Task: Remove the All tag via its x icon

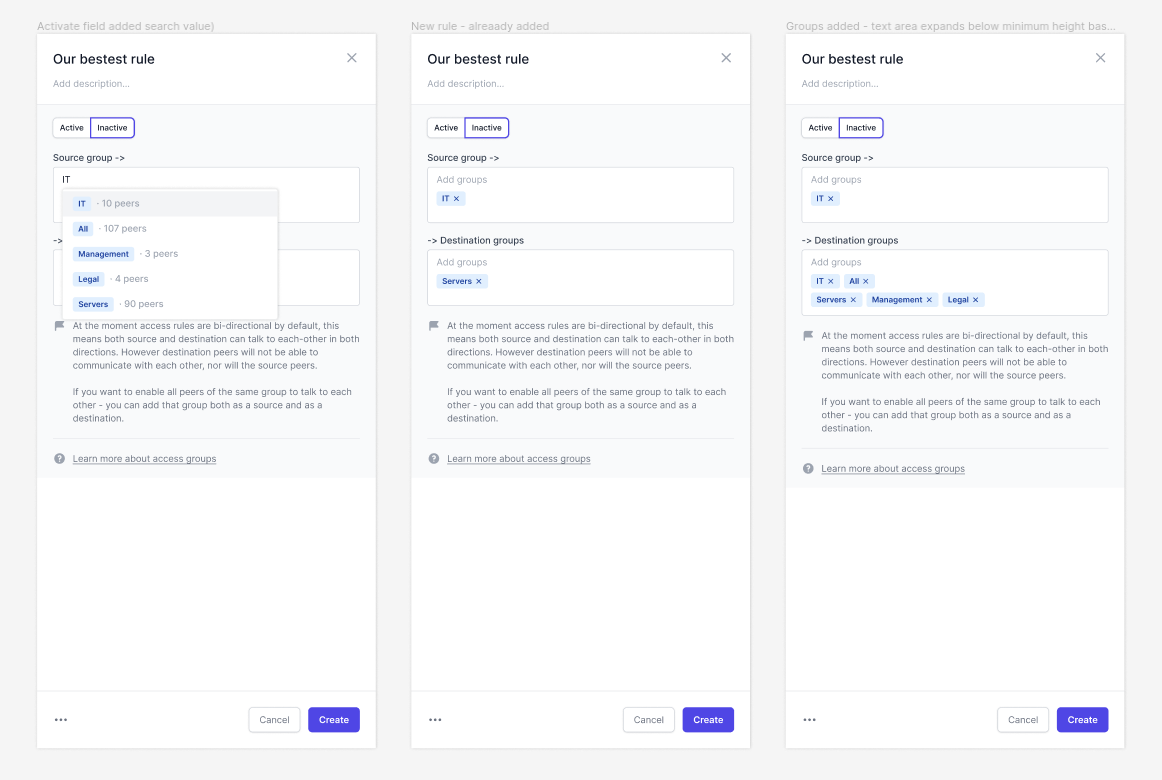Action: pos(866,281)
